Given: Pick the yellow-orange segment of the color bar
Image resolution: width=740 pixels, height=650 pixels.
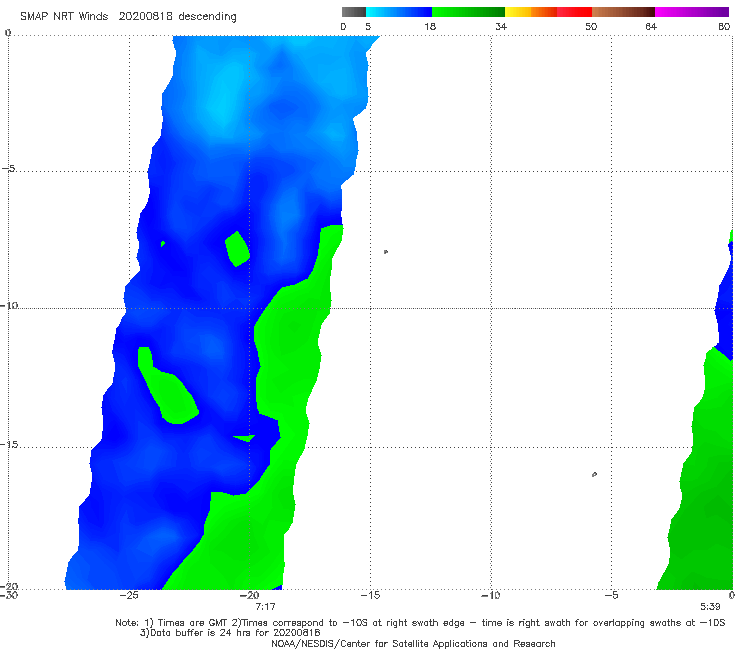Looking at the screenshot, I should (530, 12).
